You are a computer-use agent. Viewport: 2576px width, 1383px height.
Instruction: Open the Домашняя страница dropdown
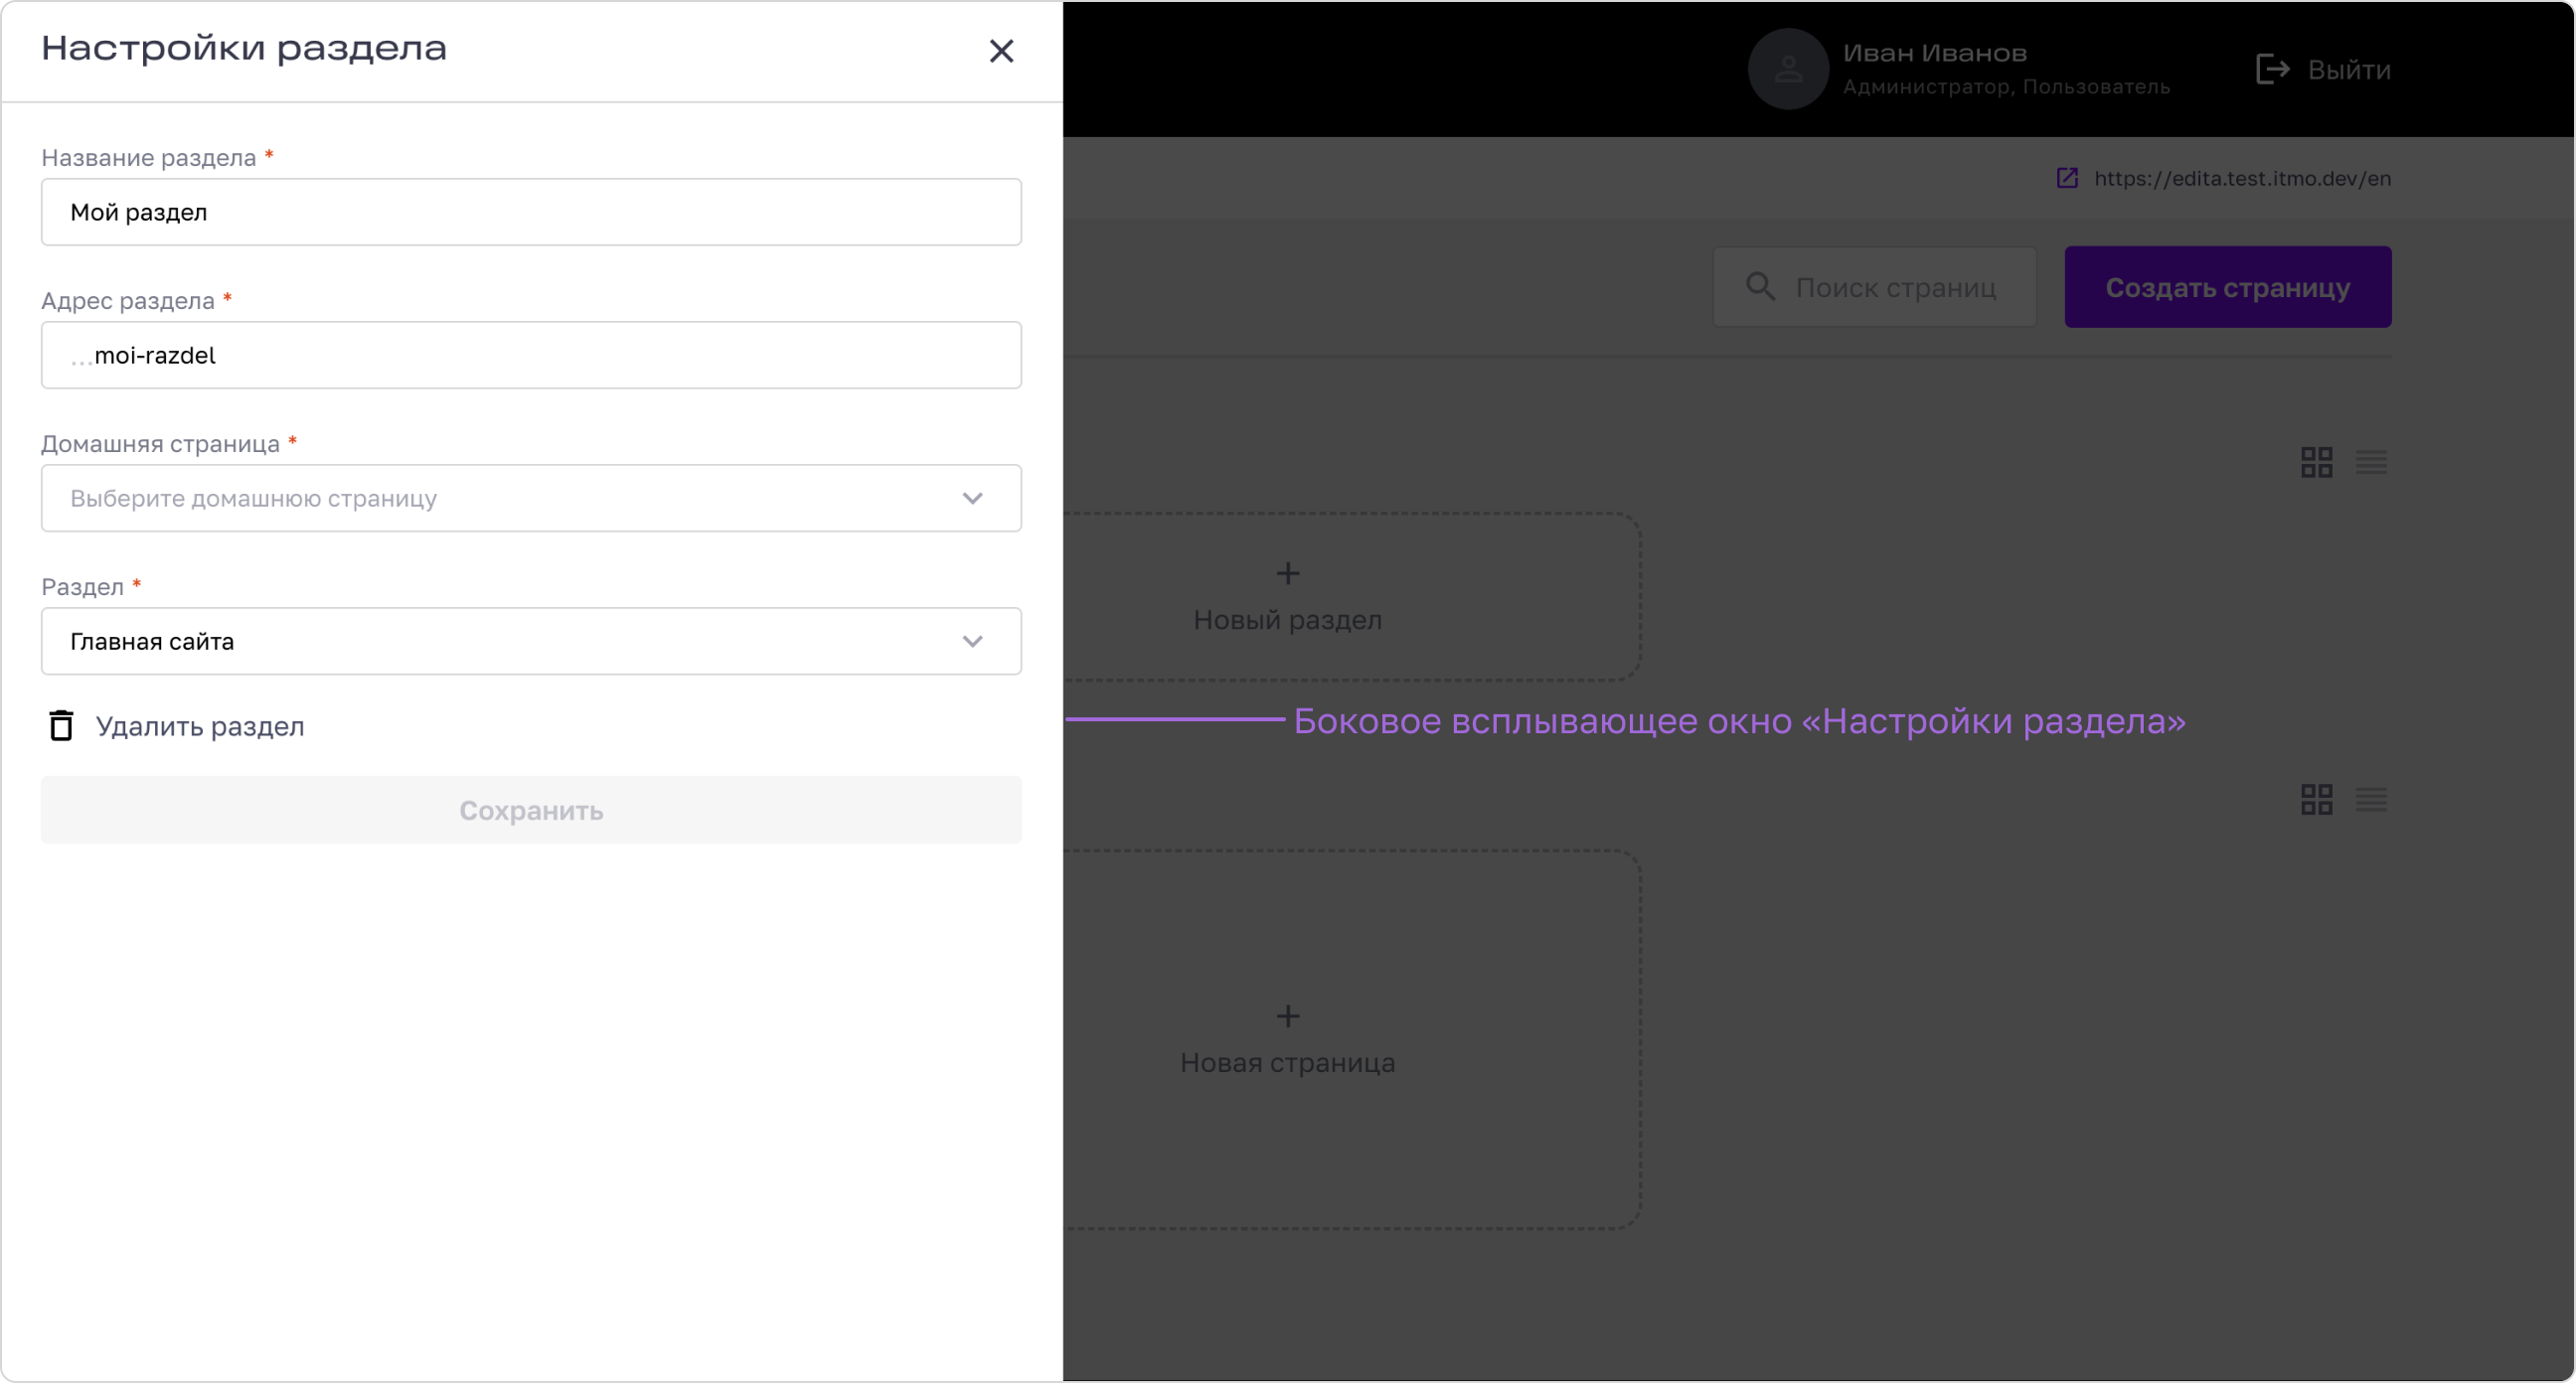click(x=531, y=498)
